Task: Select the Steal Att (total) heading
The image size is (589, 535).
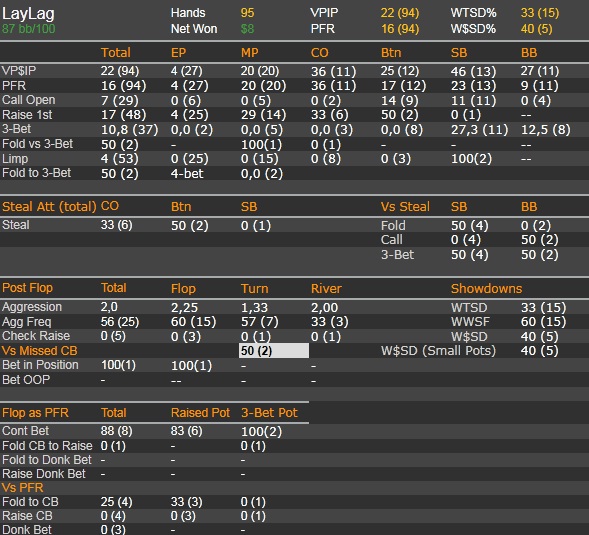Action: tap(49, 207)
